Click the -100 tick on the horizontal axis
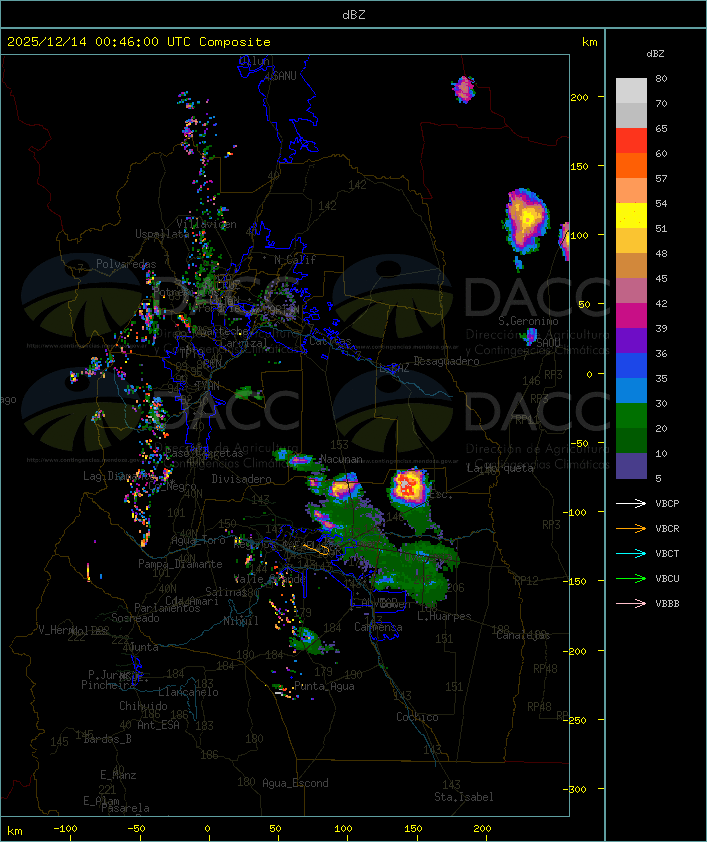 (65, 829)
